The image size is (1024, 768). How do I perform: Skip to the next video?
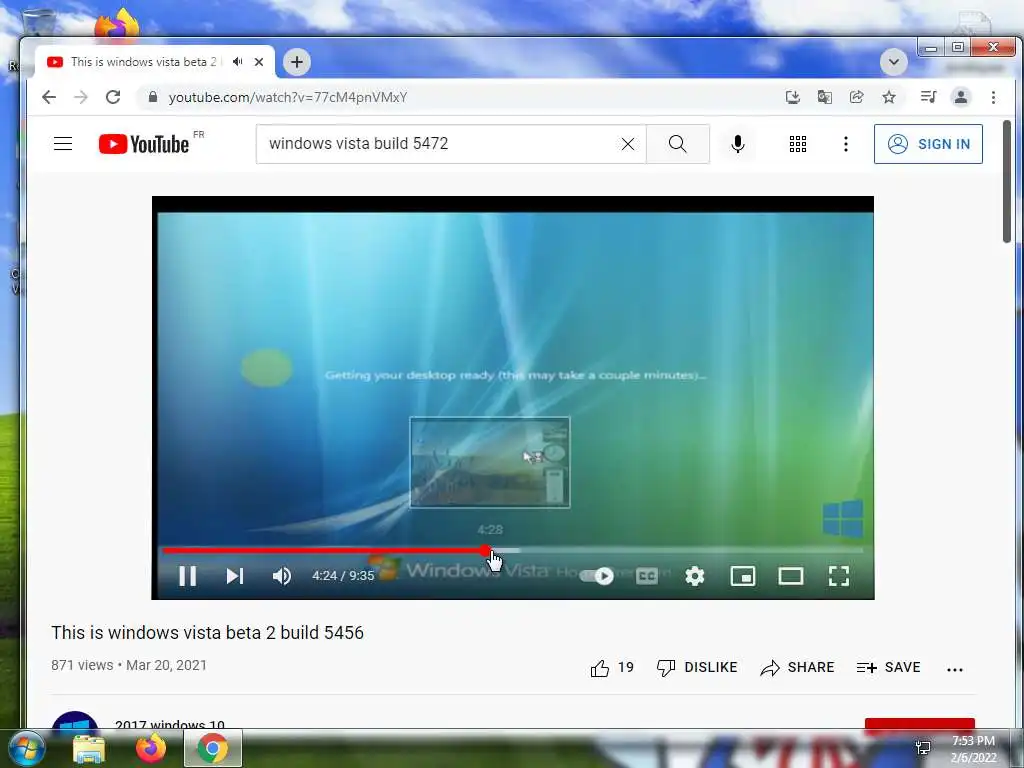(234, 575)
